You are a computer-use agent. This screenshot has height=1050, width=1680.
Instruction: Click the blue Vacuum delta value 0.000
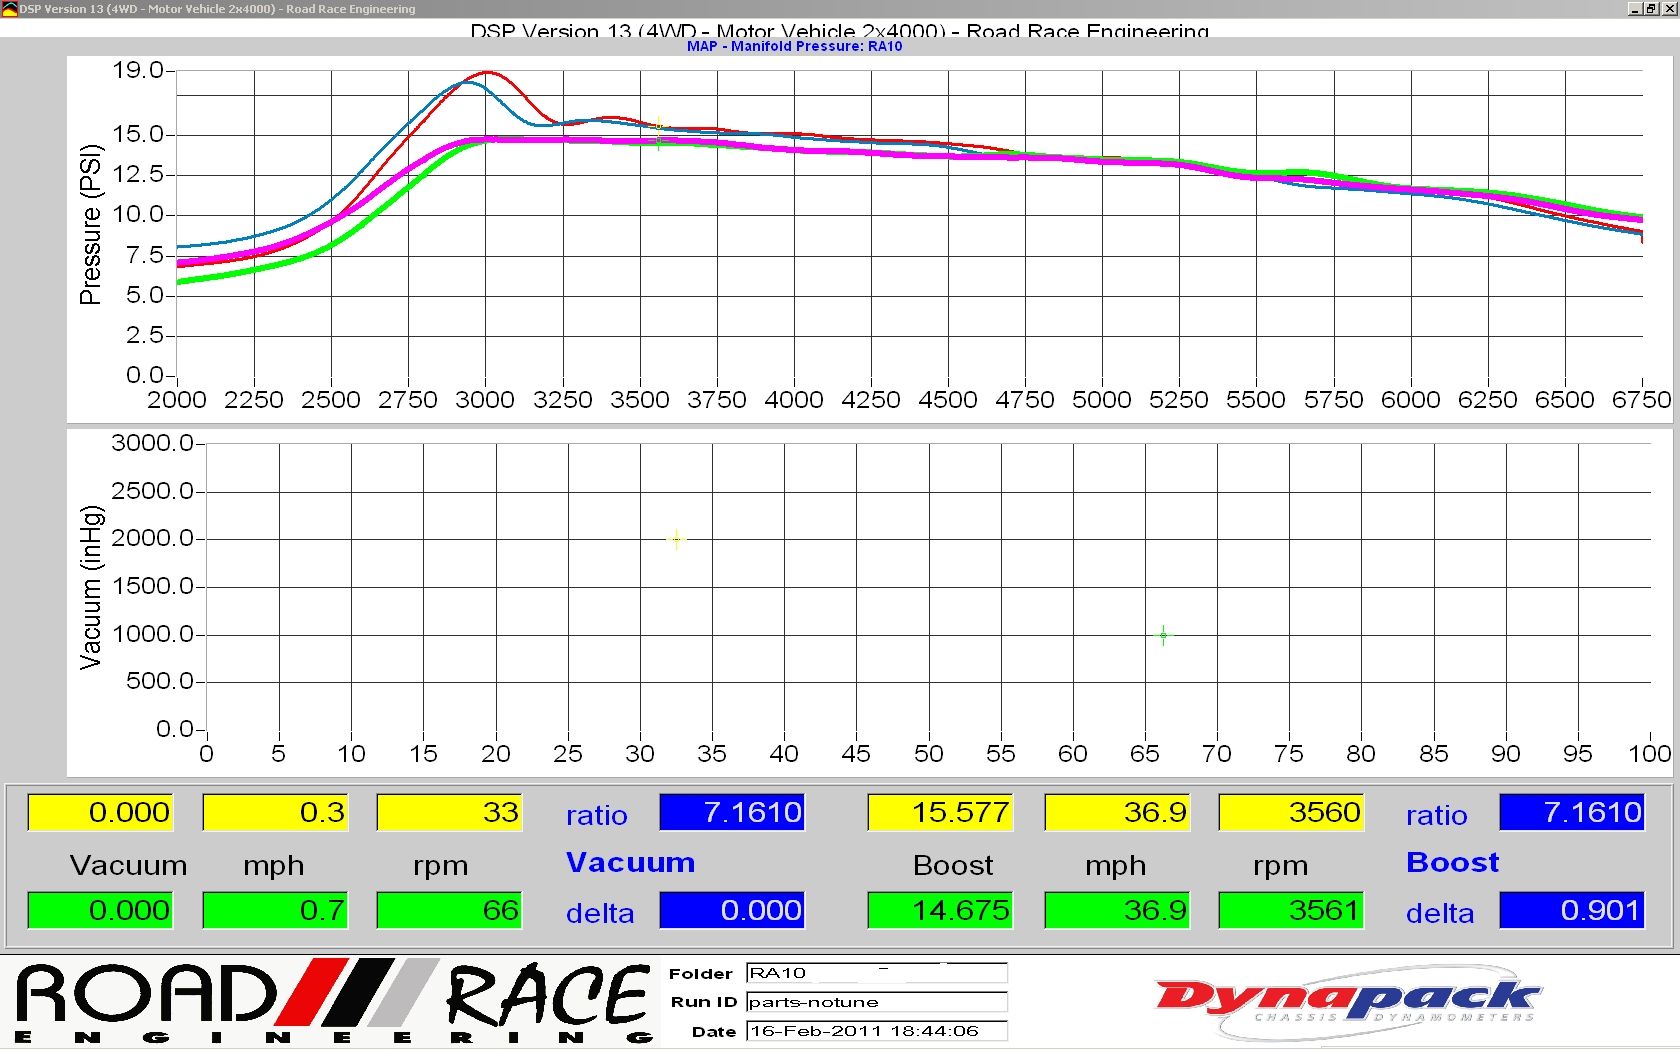click(x=732, y=910)
